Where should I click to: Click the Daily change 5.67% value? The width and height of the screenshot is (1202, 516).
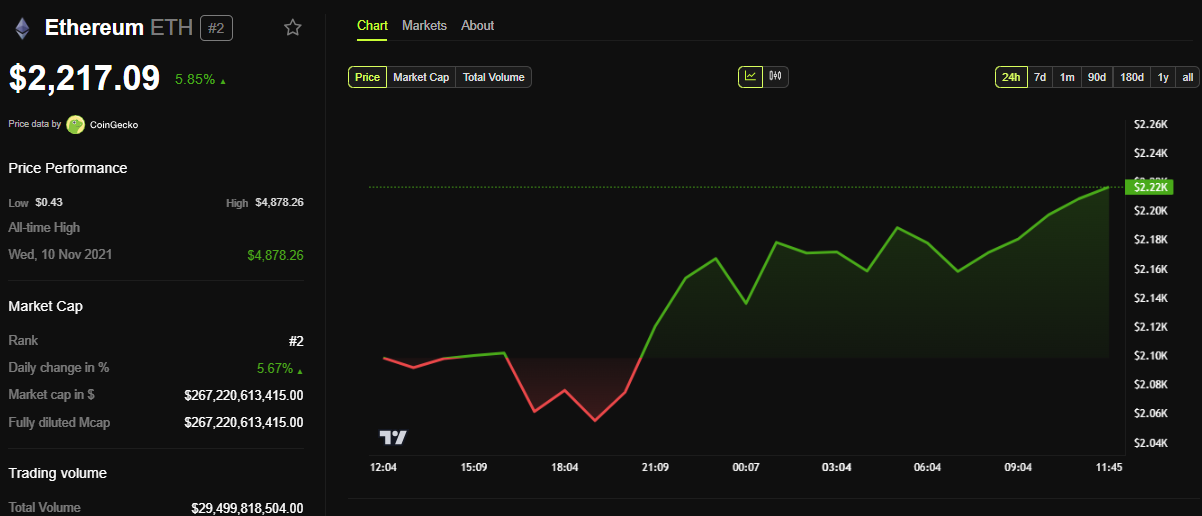280,368
